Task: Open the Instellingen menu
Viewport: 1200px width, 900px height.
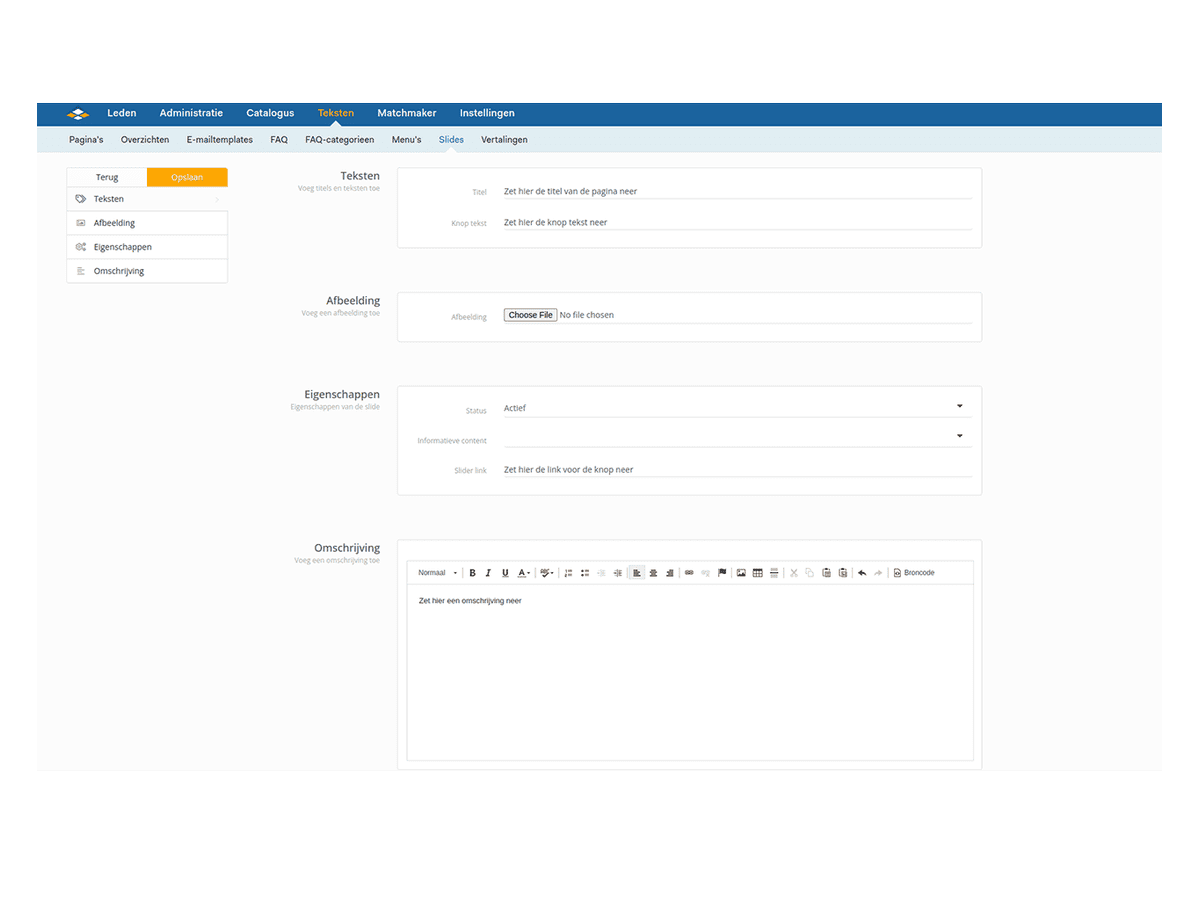Action: click(487, 113)
